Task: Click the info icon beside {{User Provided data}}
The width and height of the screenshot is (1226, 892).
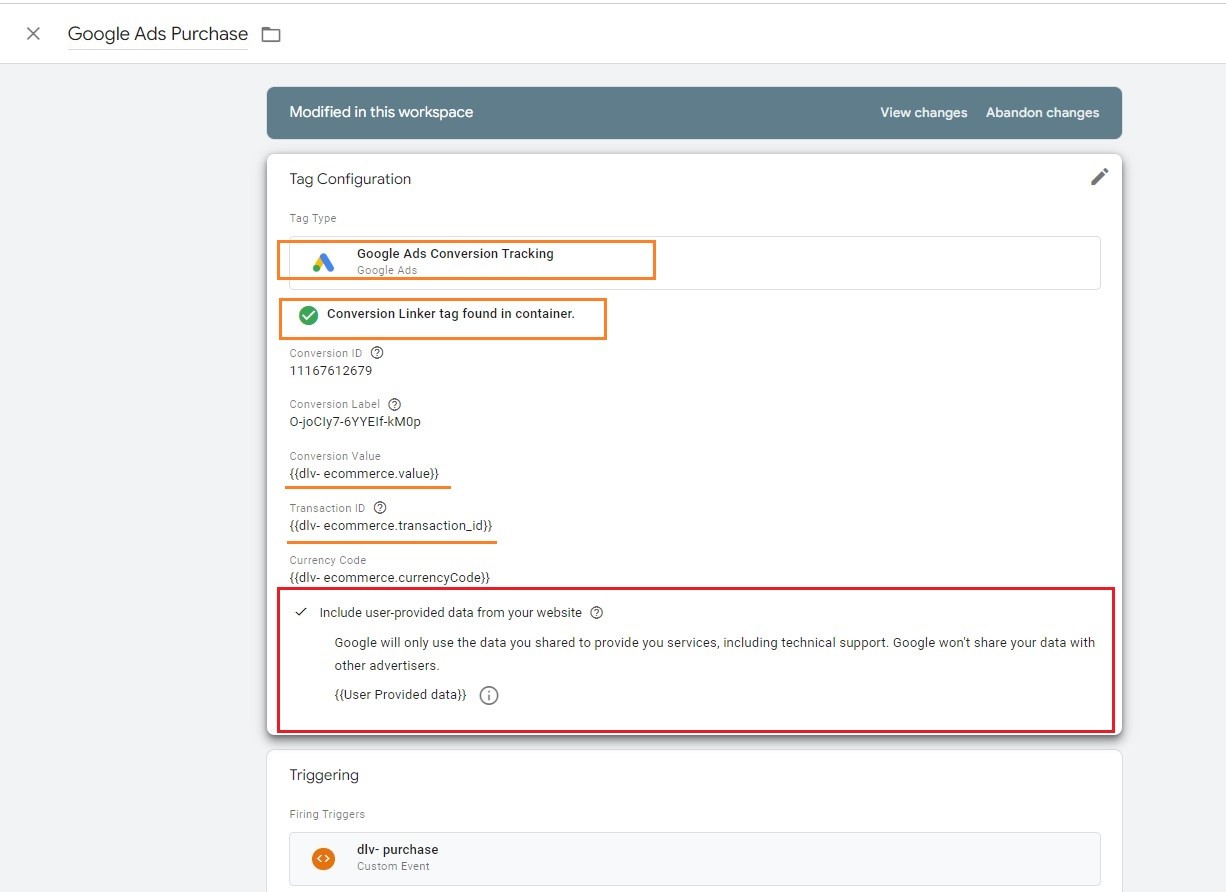Action: pyautogui.click(x=488, y=695)
